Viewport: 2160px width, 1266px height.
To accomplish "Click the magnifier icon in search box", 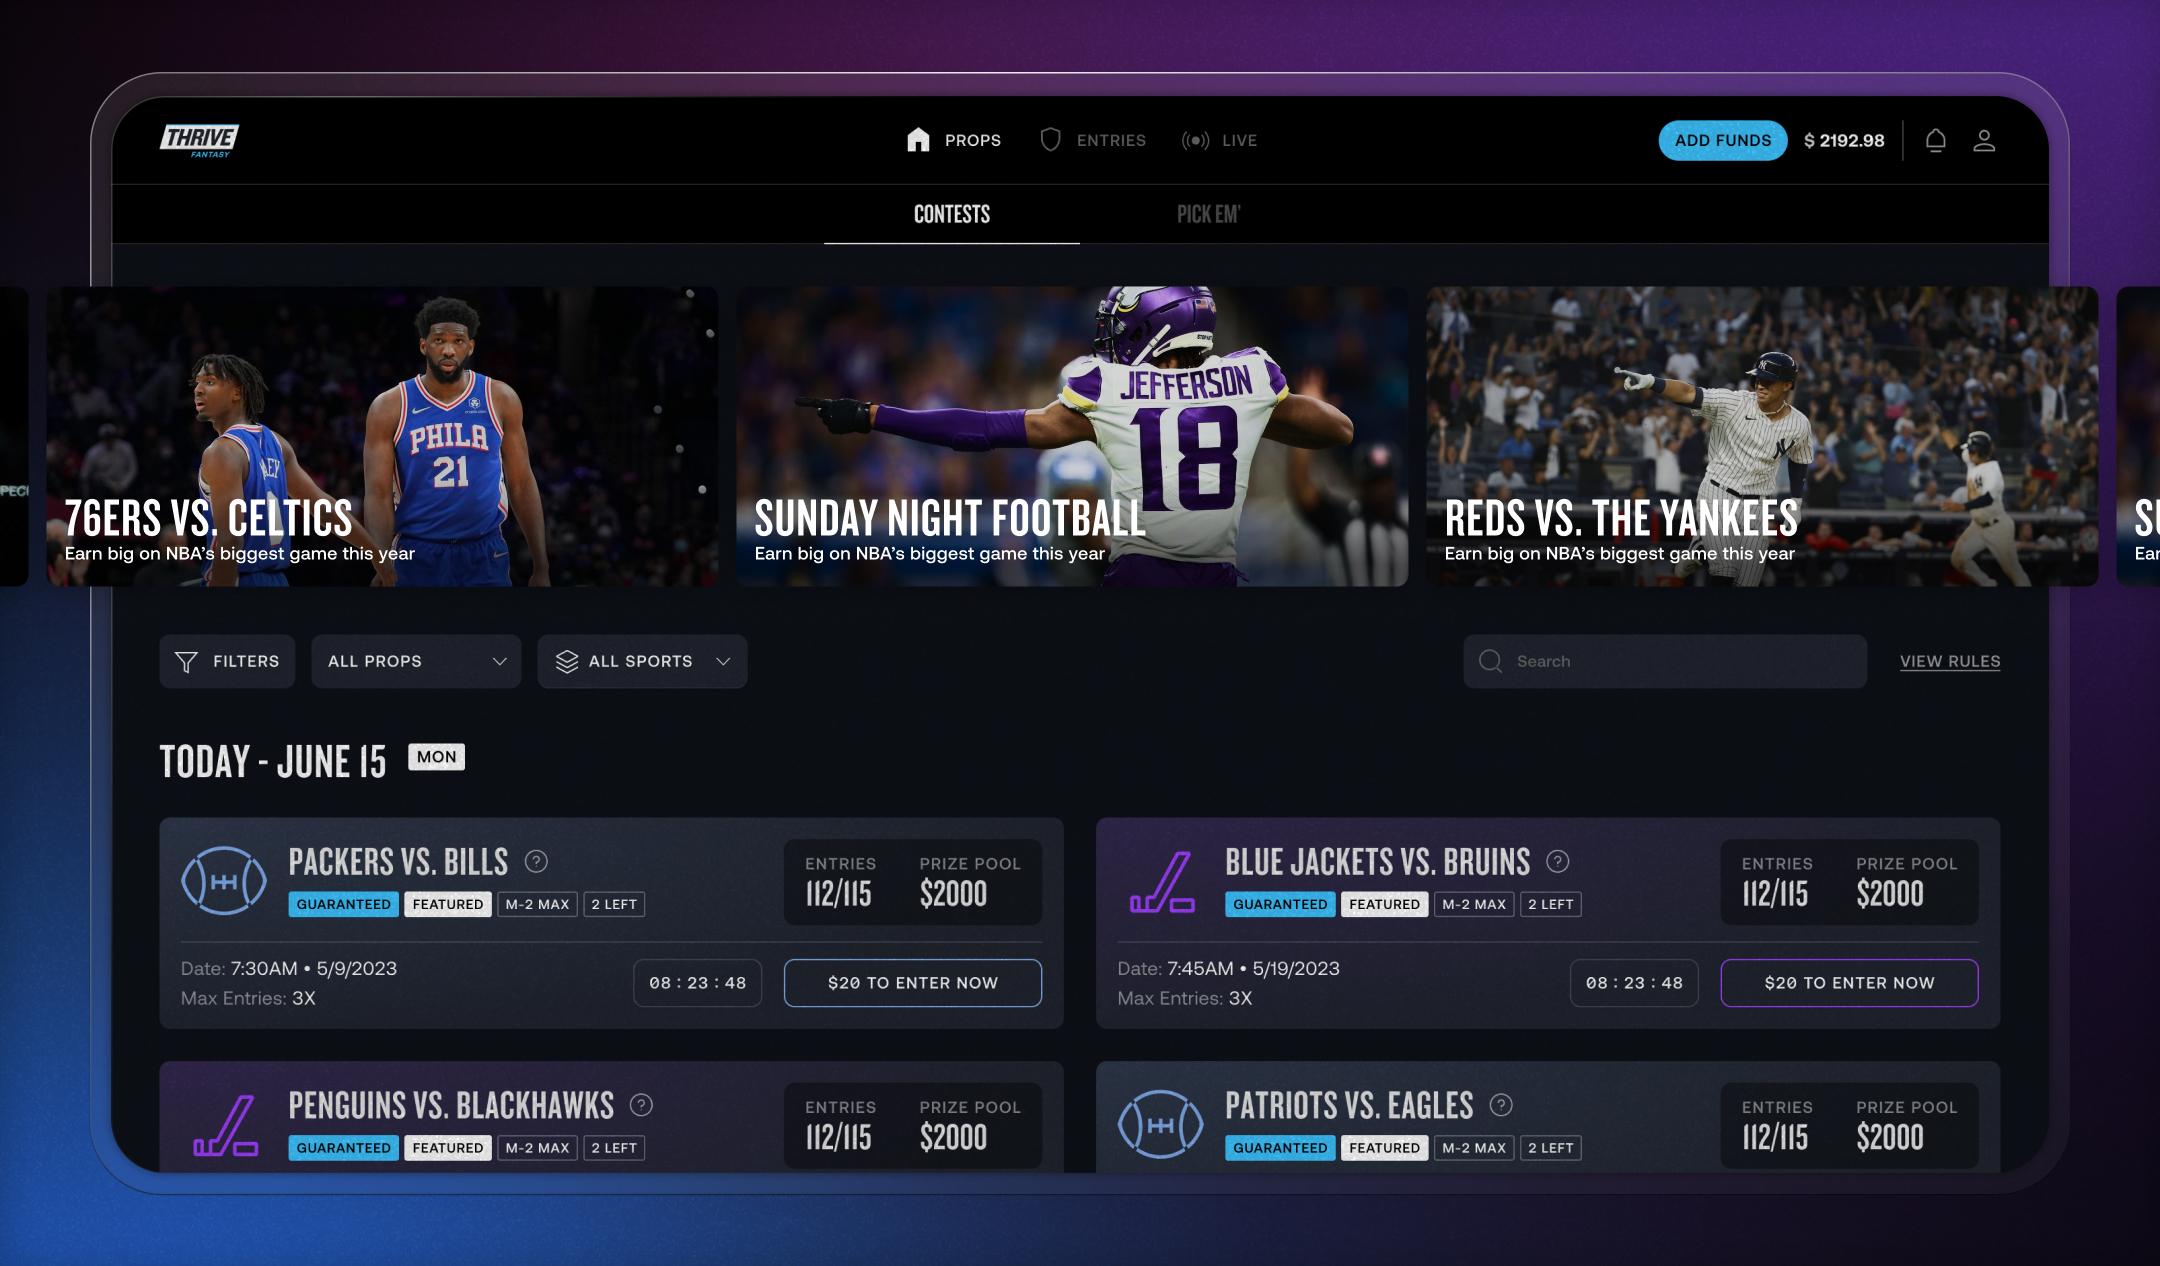I will (1490, 661).
